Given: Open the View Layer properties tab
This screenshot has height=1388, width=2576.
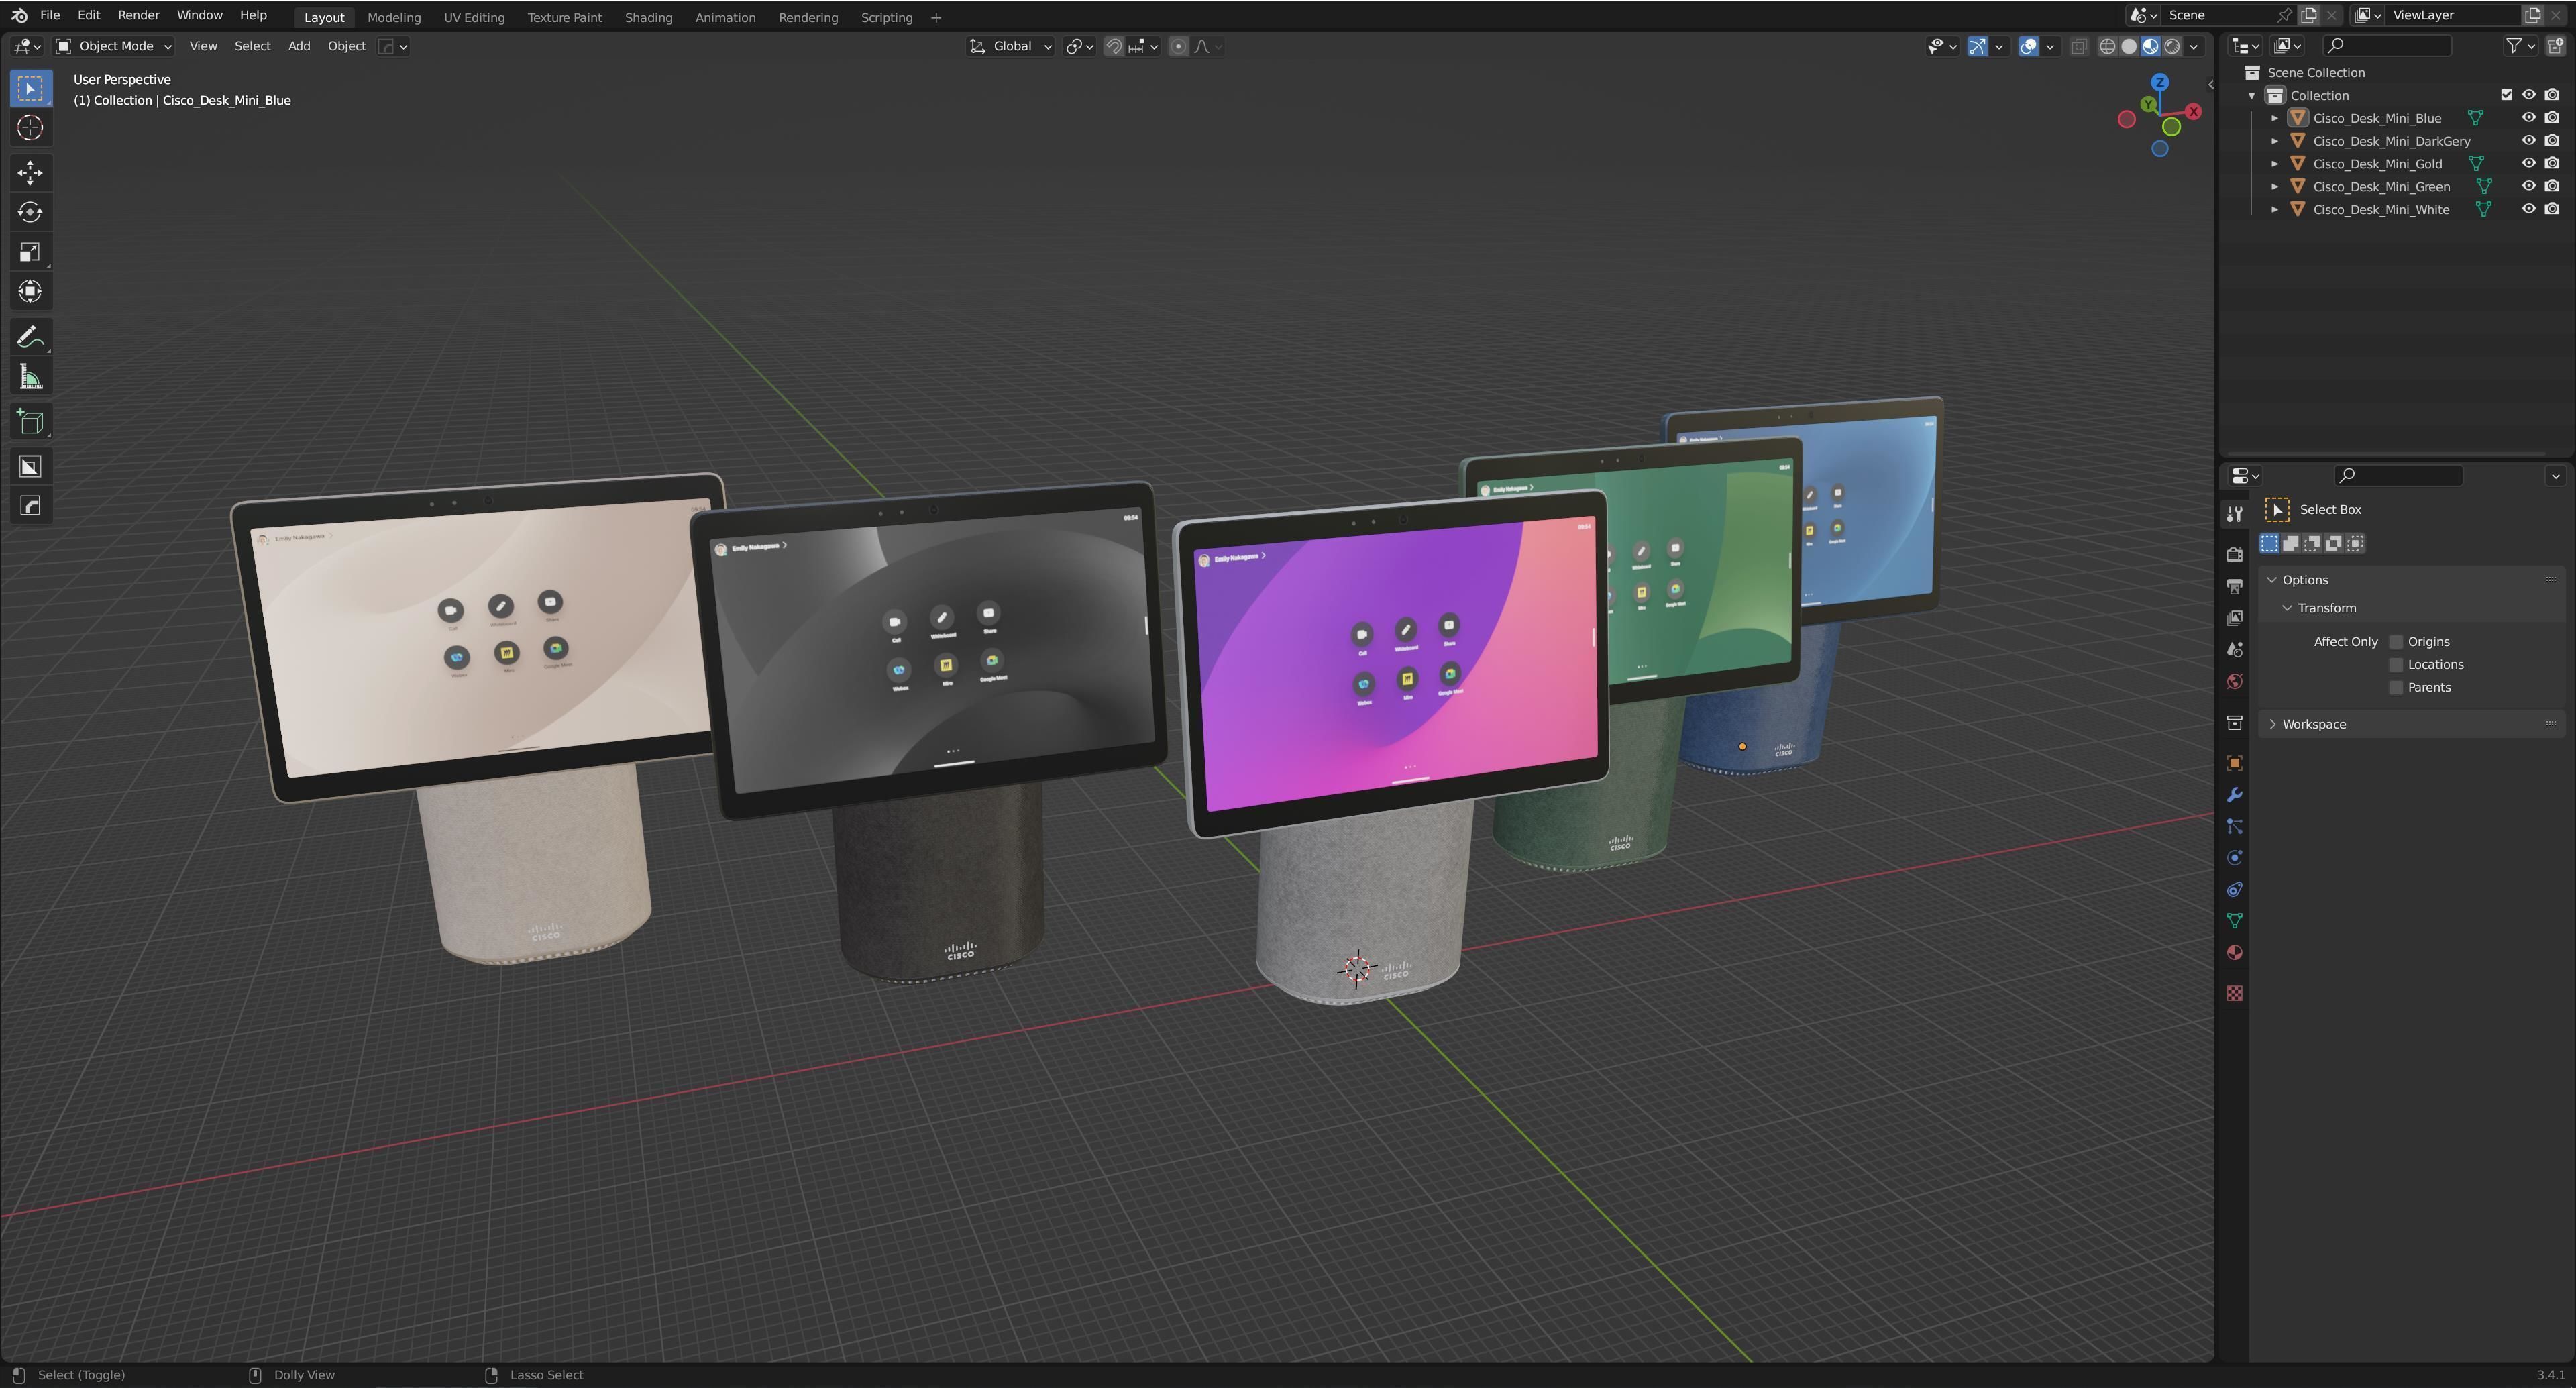Looking at the screenshot, I should coord(2234,618).
